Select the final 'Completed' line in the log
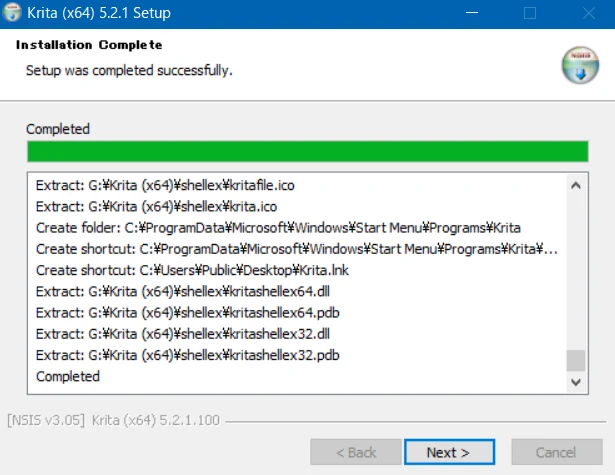The width and height of the screenshot is (615, 475). [68, 377]
